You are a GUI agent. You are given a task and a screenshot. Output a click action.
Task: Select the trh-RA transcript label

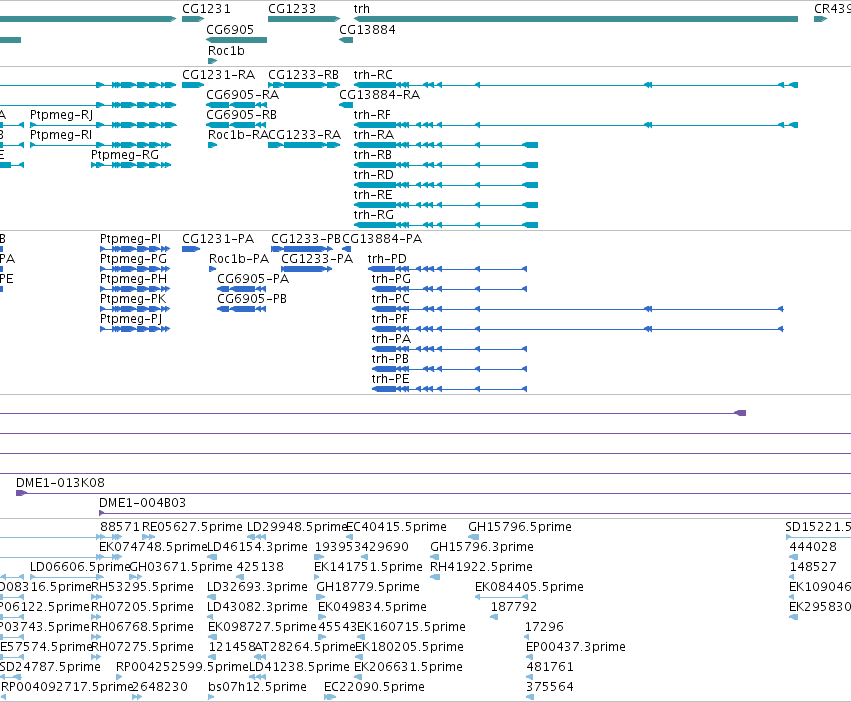(x=373, y=135)
